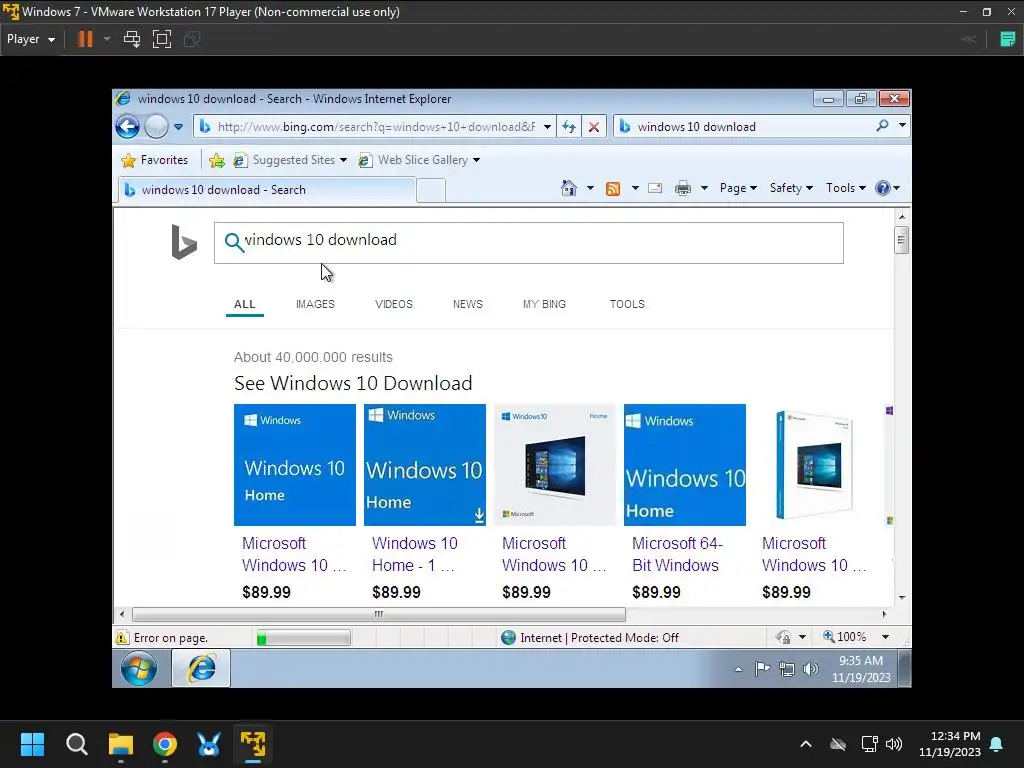Click the Home icon in command bar
The height and width of the screenshot is (768, 1024).
[569, 188]
